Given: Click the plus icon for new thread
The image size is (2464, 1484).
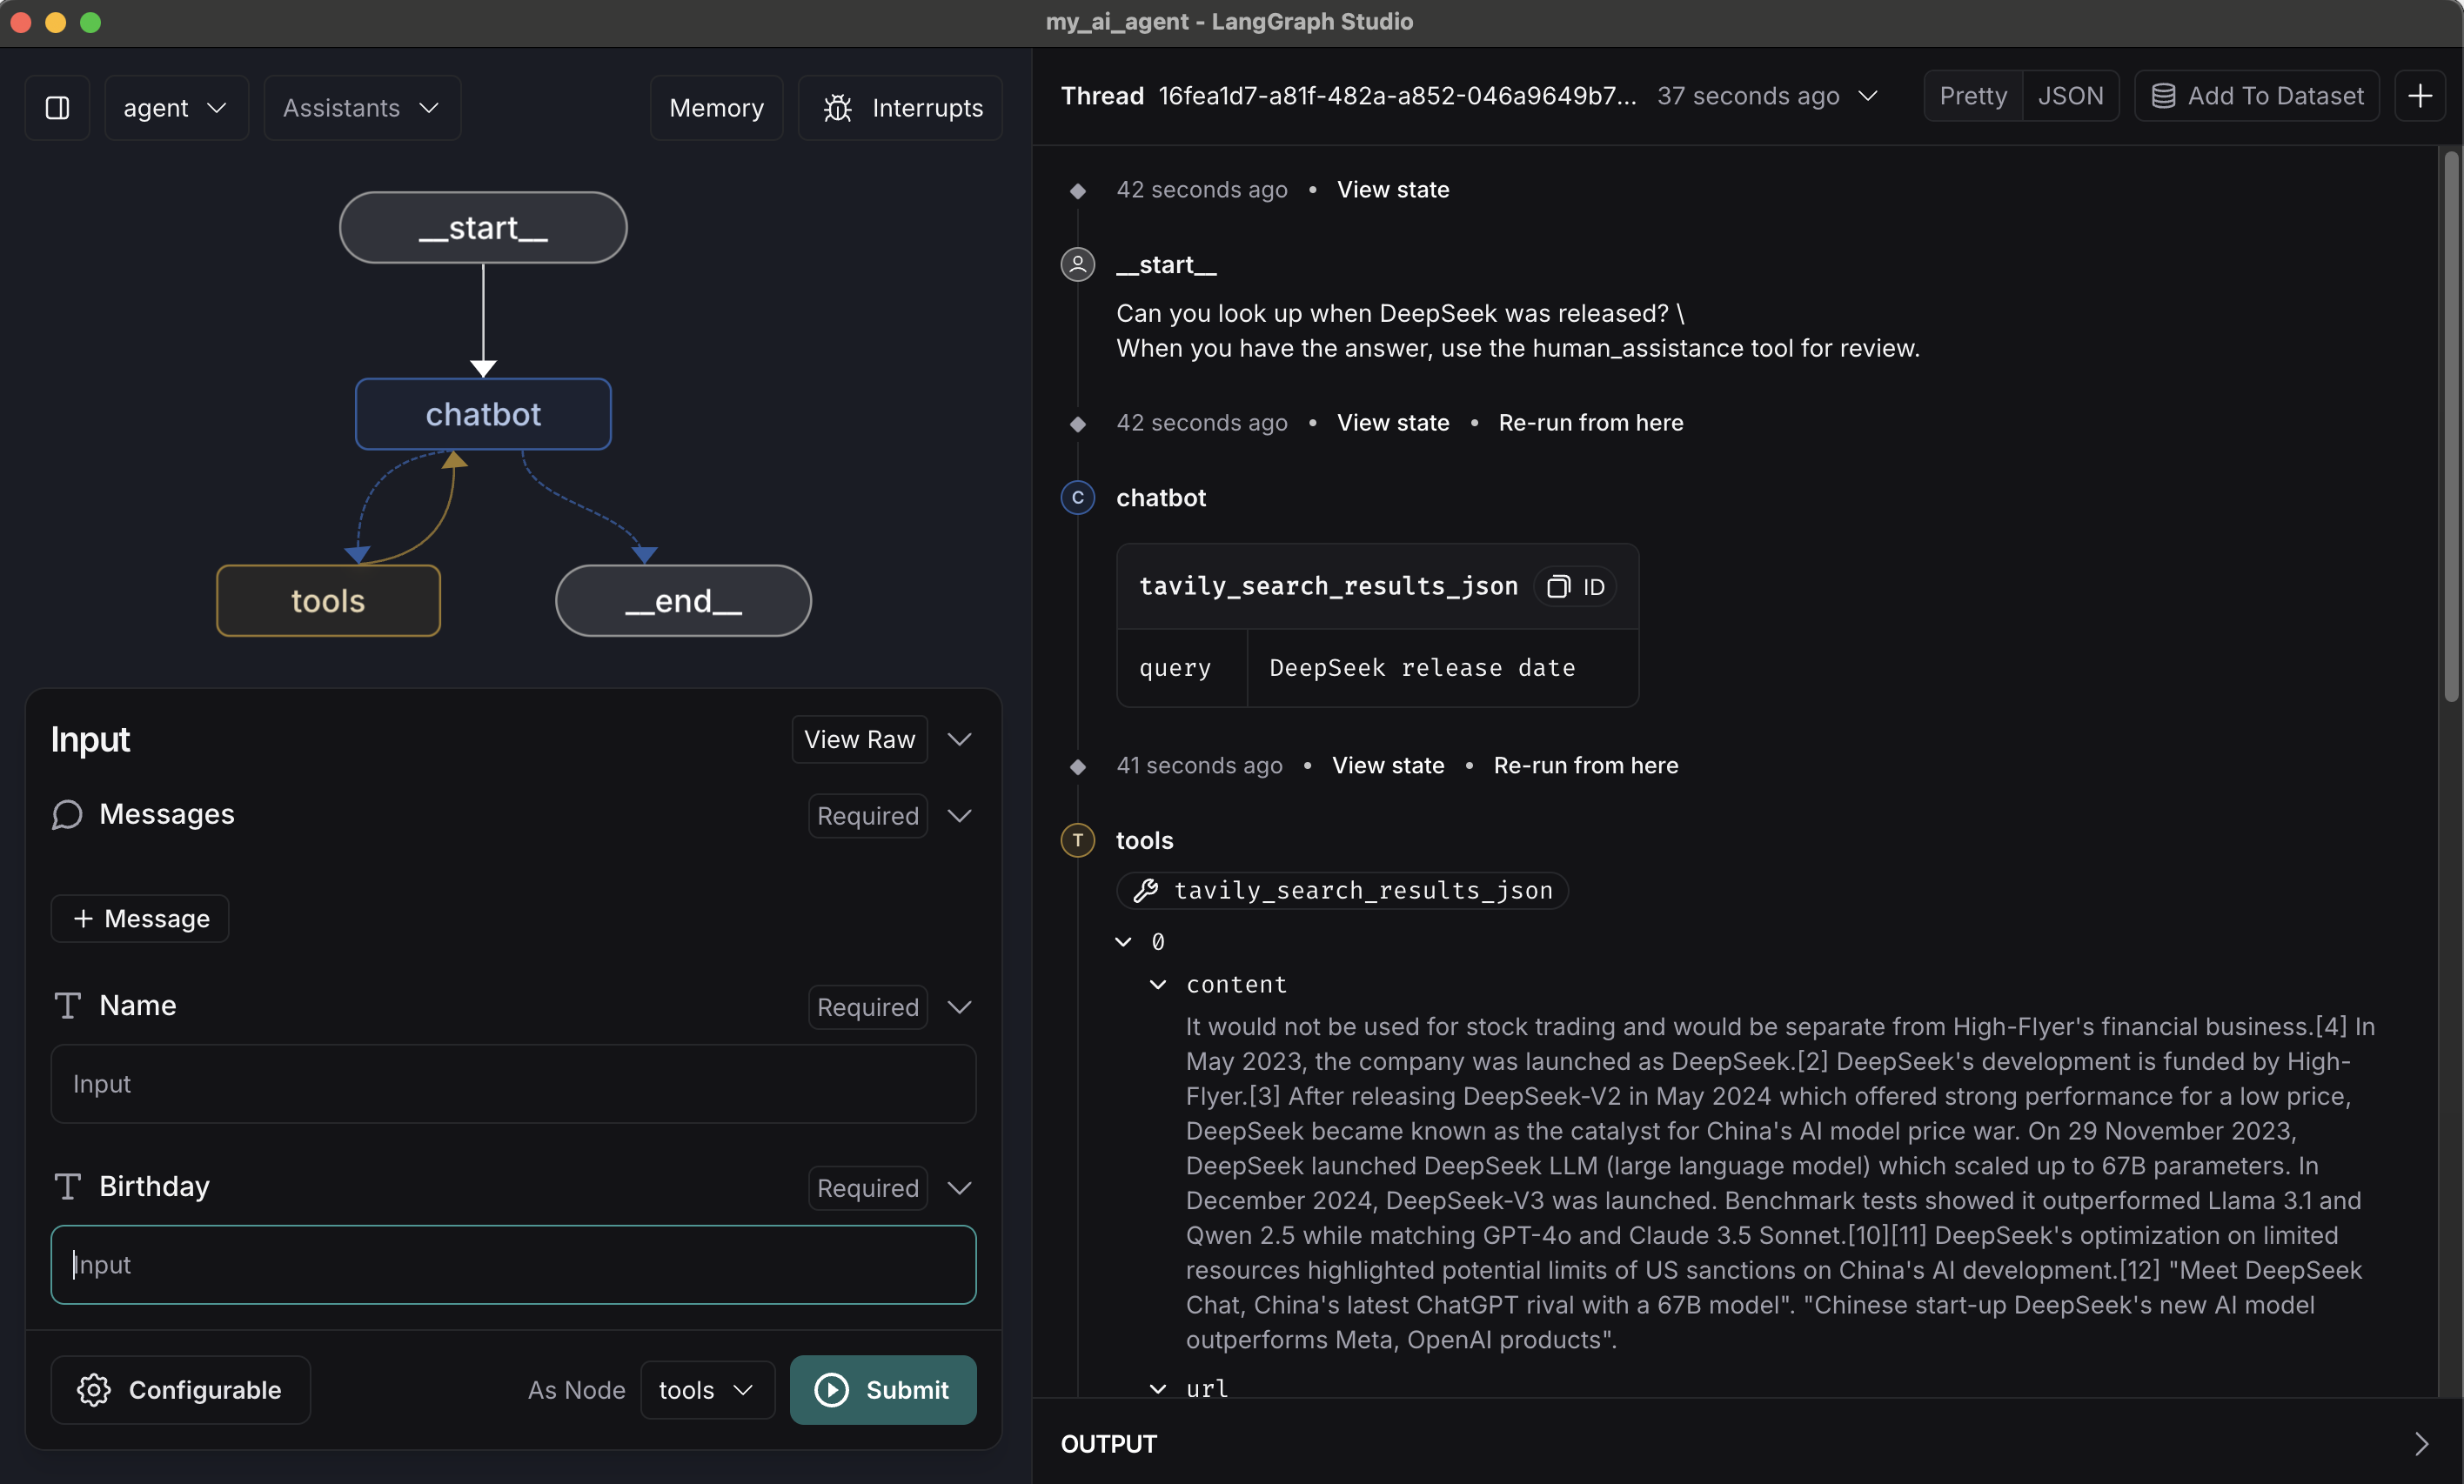Looking at the screenshot, I should (2420, 96).
